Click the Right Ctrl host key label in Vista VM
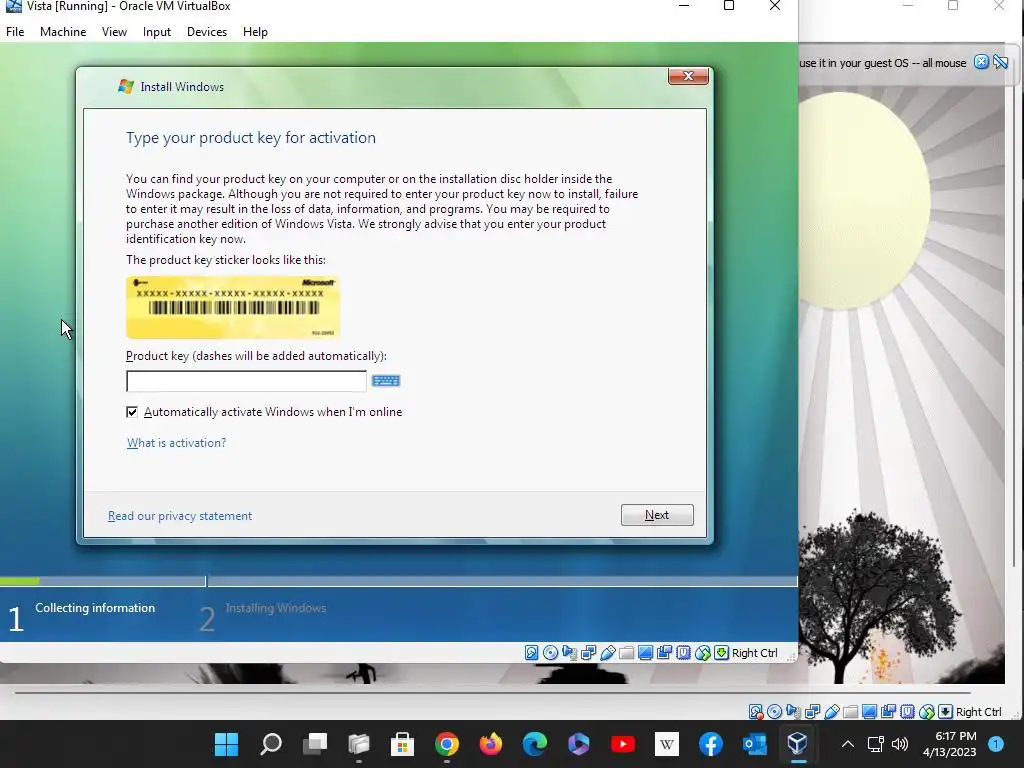The height and width of the screenshot is (768, 1024). [x=754, y=653]
